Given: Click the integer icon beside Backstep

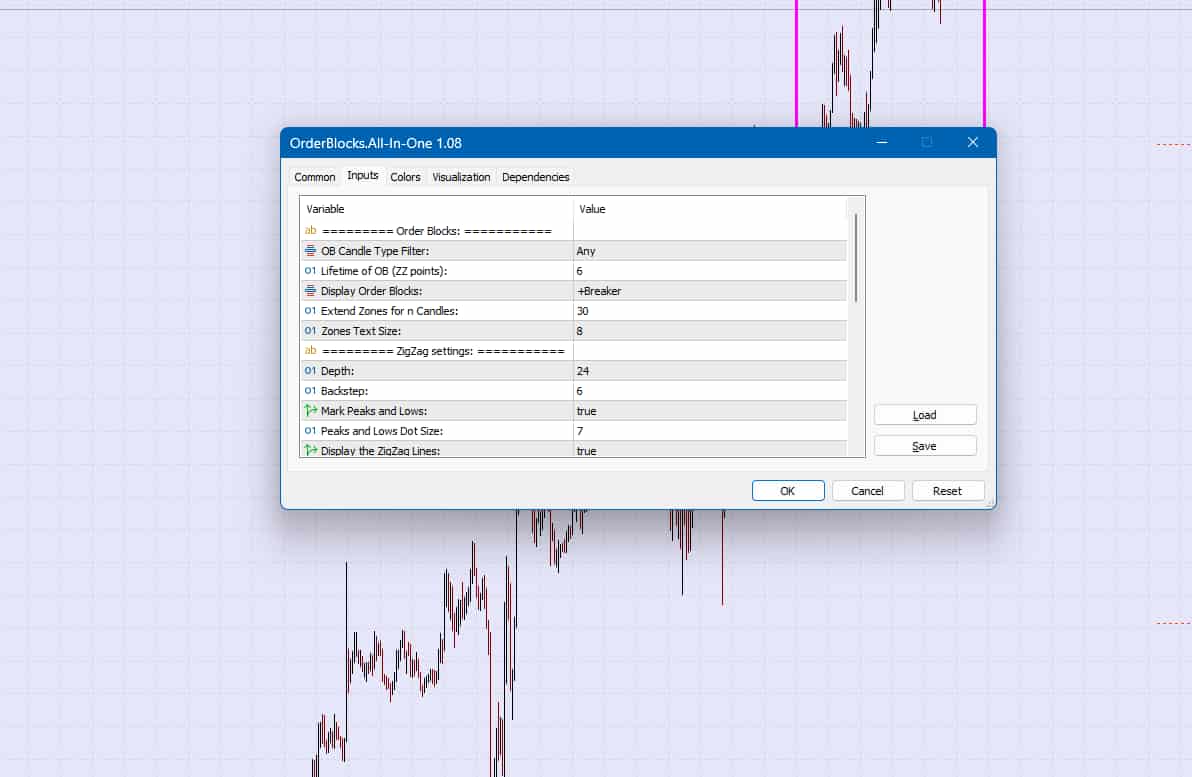Looking at the screenshot, I should tap(310, 391).
